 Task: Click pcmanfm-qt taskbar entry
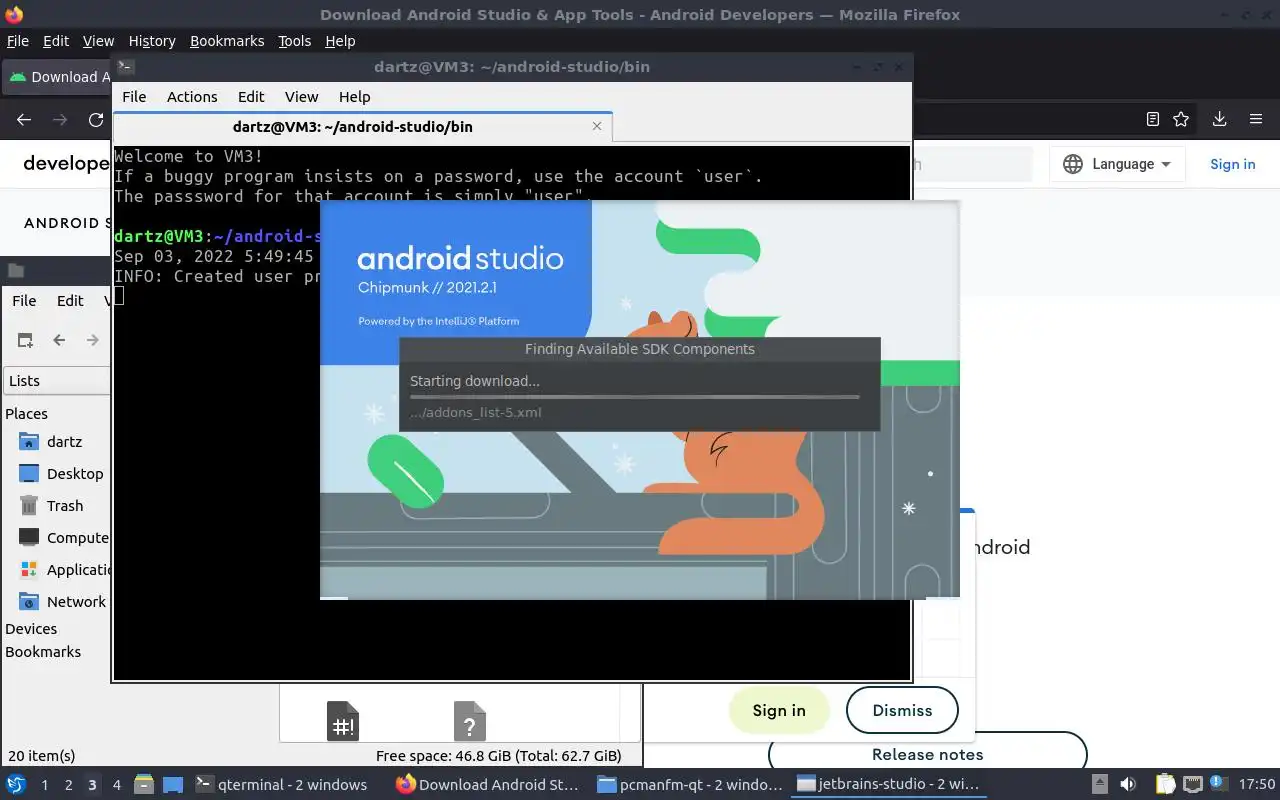pos(690,784)
